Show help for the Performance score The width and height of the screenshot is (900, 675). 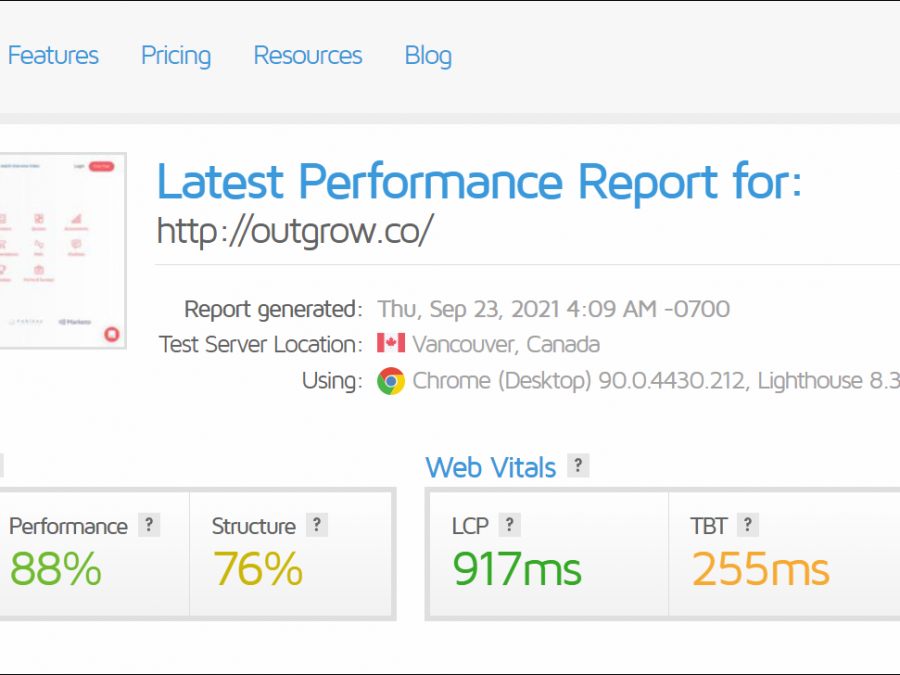(x=149, y=525)
